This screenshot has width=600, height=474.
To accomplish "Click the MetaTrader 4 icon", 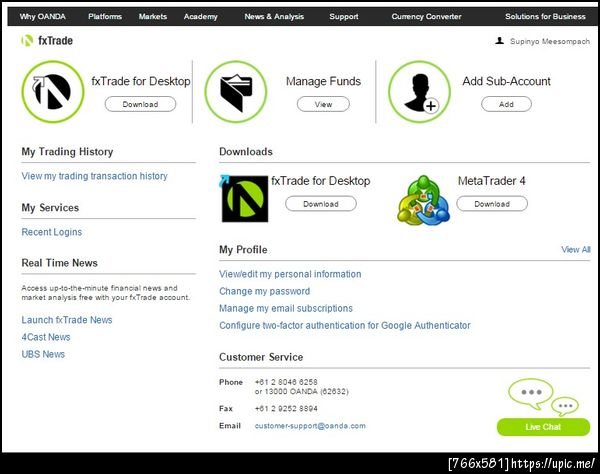I will pyautogui.click(x=423, y=200).
